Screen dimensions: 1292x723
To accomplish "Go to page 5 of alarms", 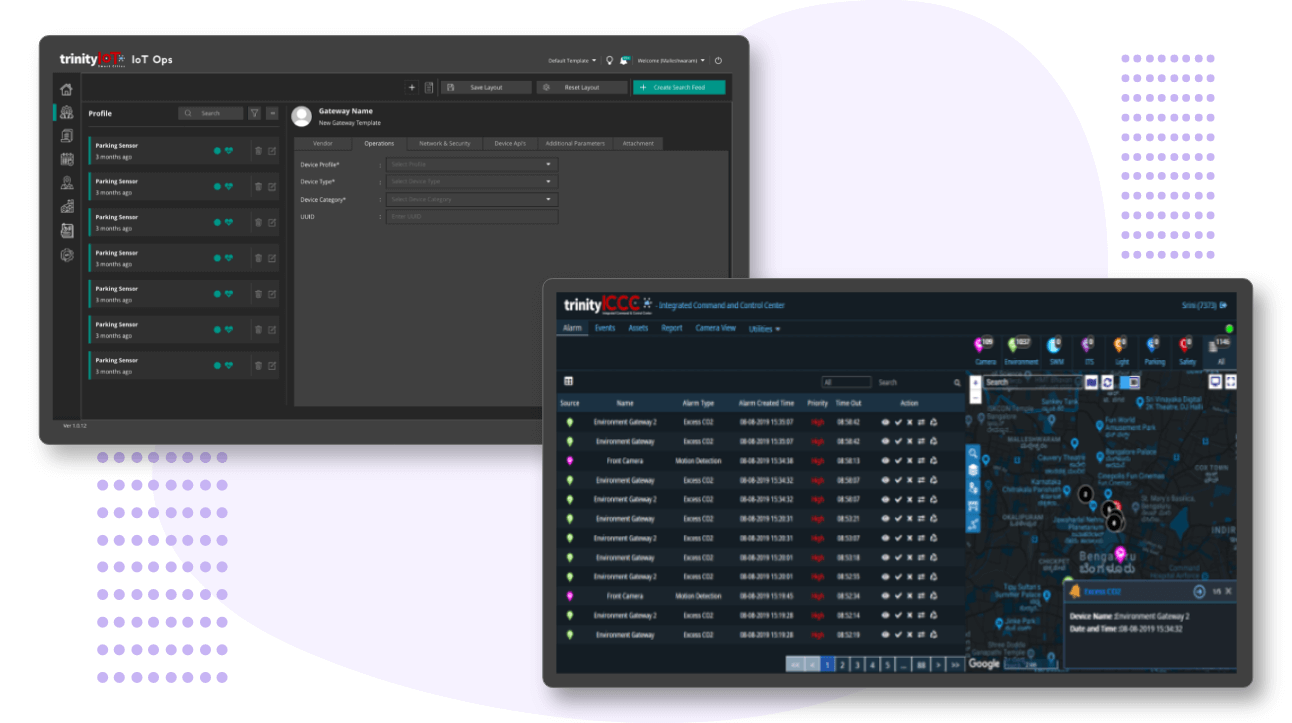I will [x=887, y=664].
